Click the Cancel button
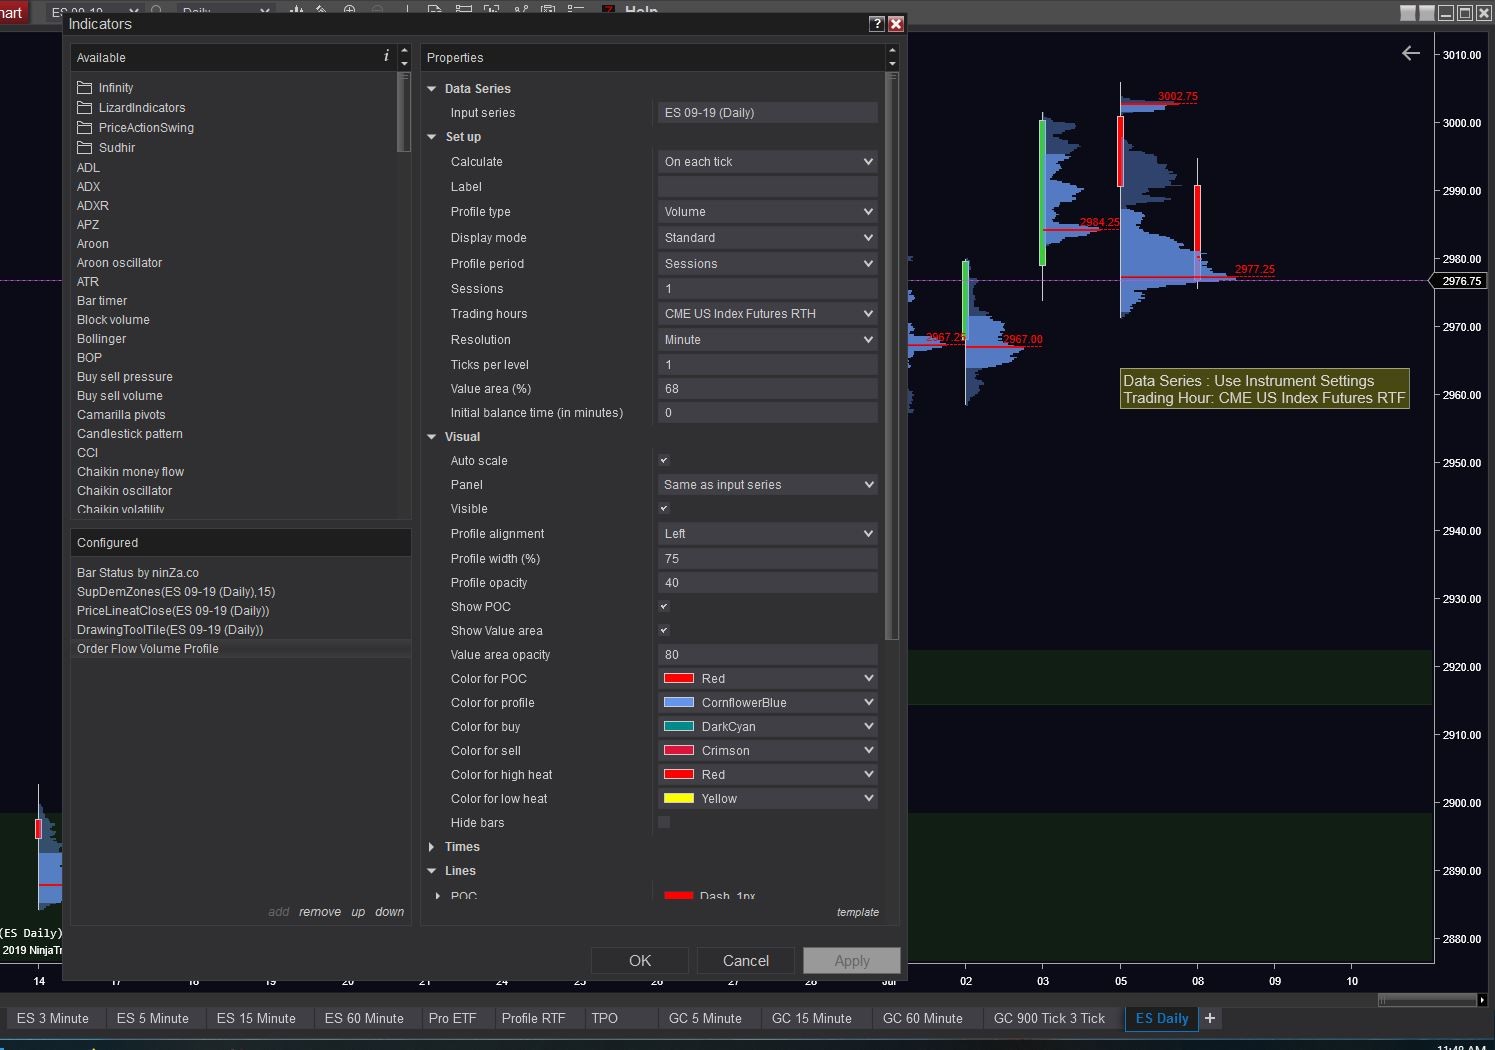Image resolution: width=1495 pixels, height=1050 pixels. pos(746,961)
